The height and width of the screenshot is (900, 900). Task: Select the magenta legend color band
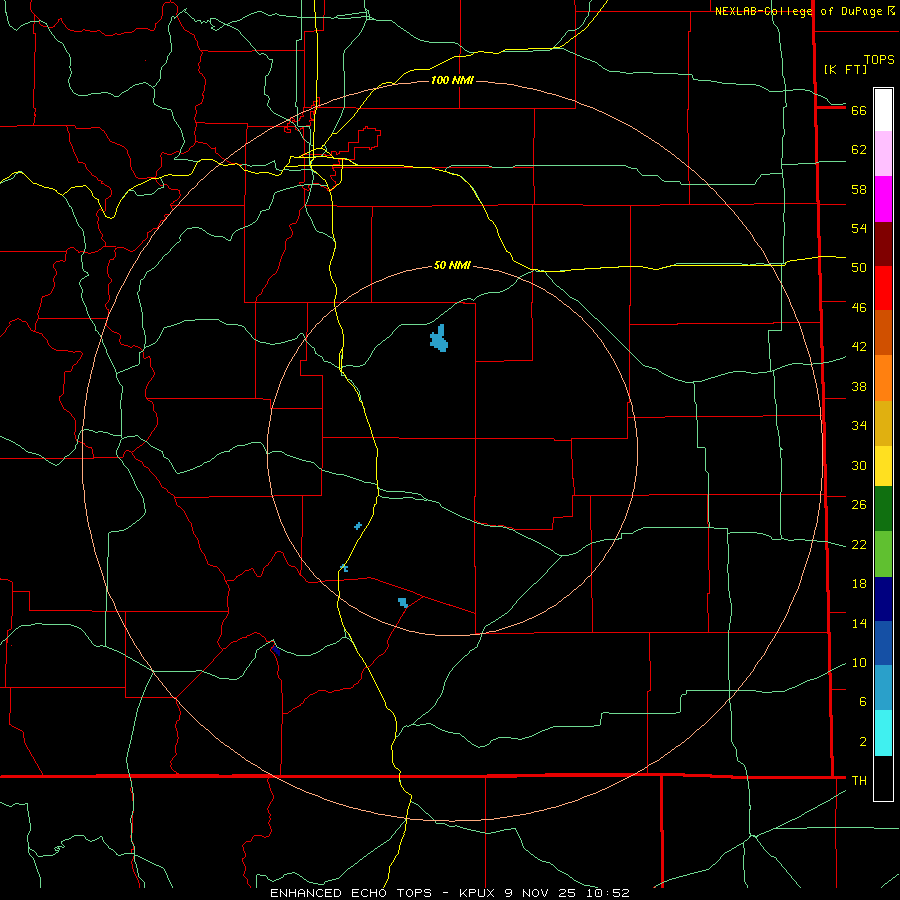click(883, 199)
